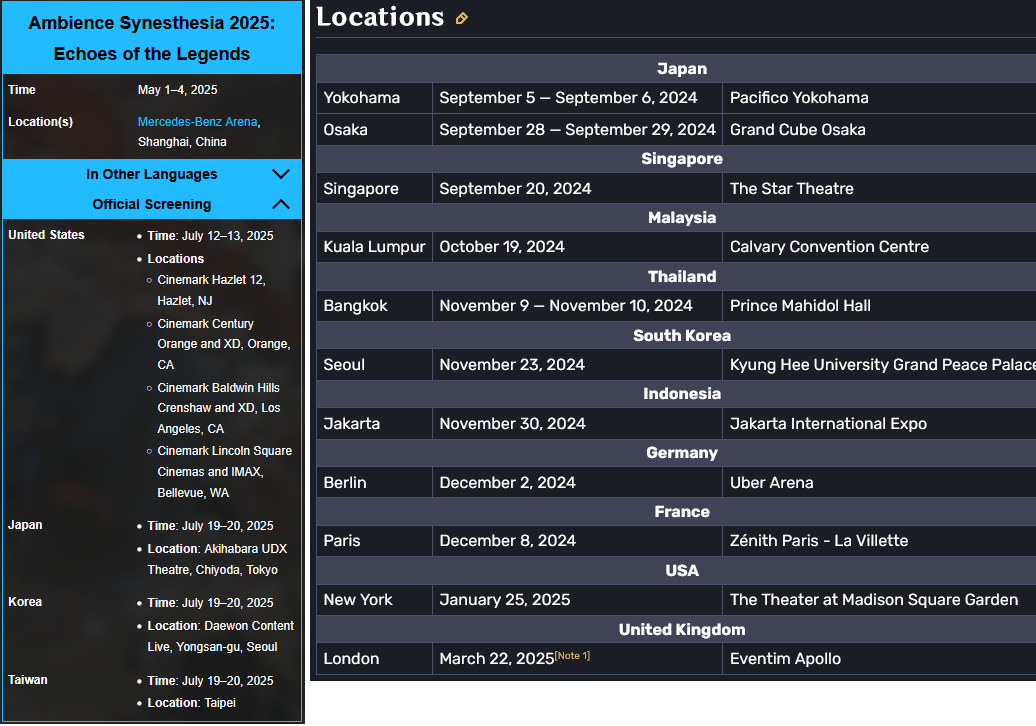The width and height of the screenshot is (1036, 726).
Task: Click the Malaysia country header row
Action: (677, 218)
